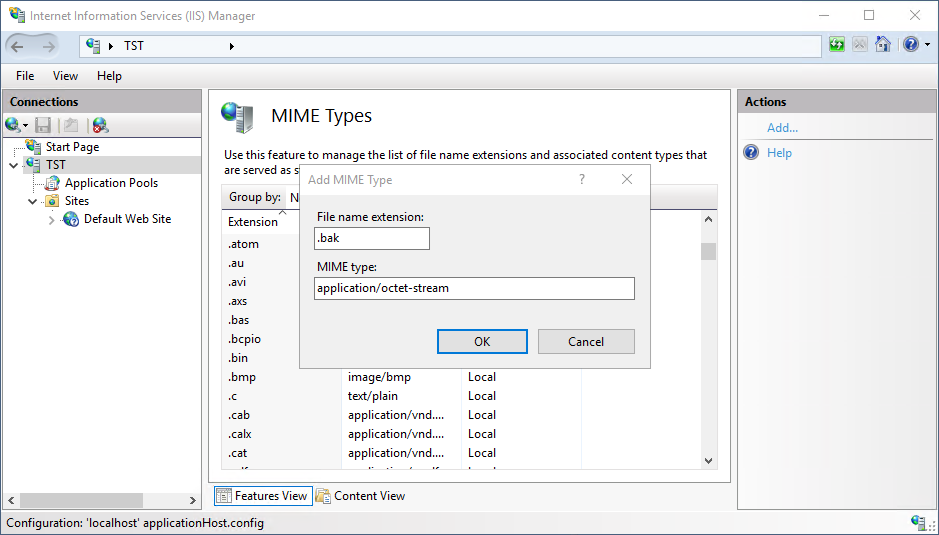Close the Add MIME Type dialog
Screen dimensions: 939x535
click(x=626, y=179)
